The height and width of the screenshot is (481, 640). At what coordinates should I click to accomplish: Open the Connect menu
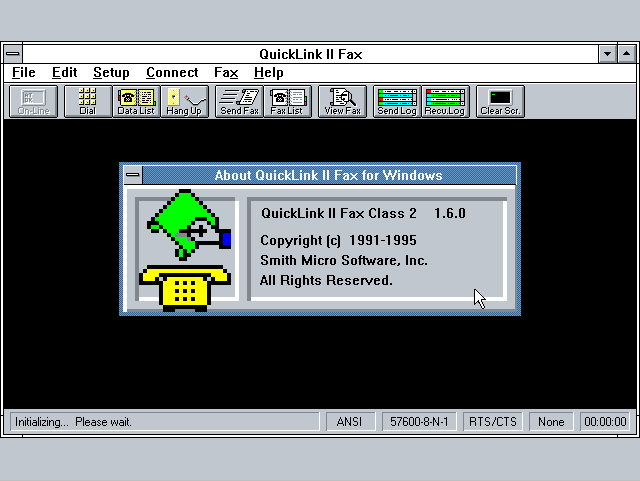172,73
